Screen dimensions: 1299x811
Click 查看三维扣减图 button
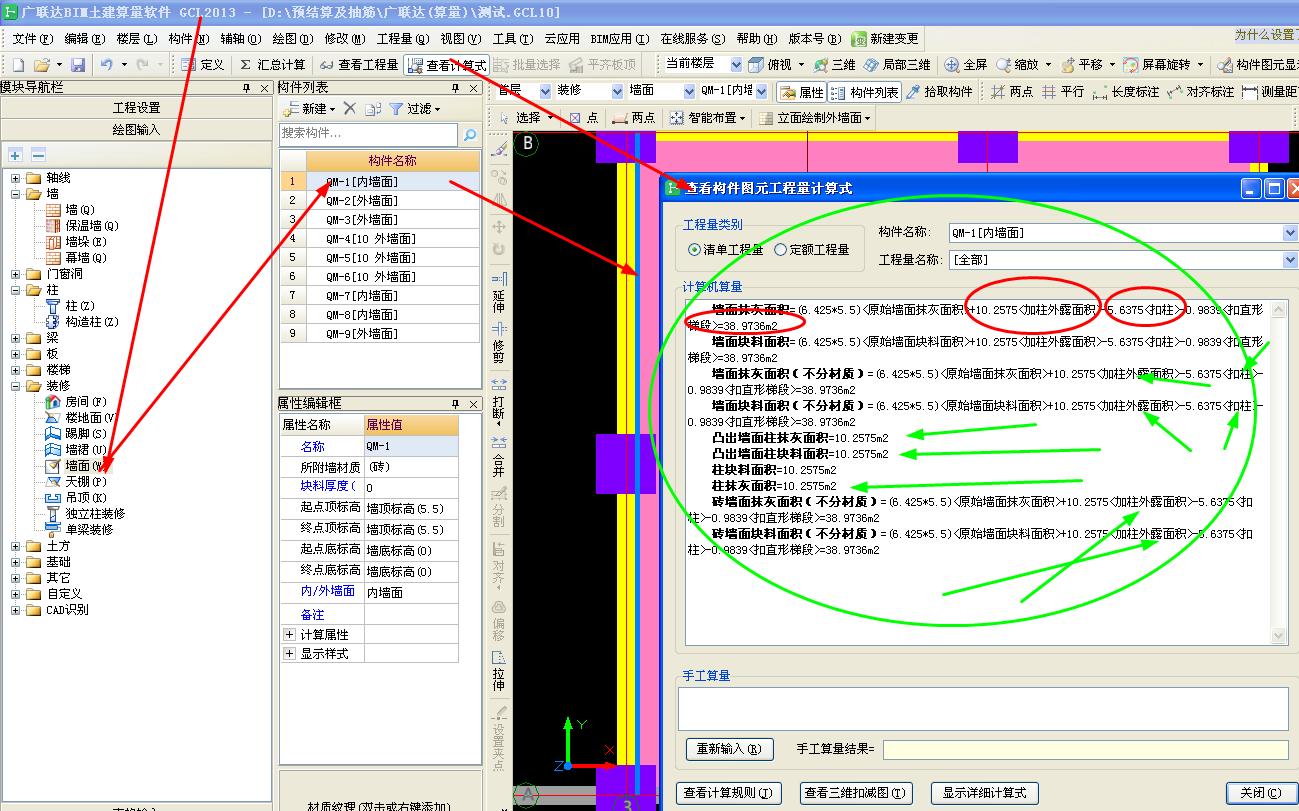(857, 793)
